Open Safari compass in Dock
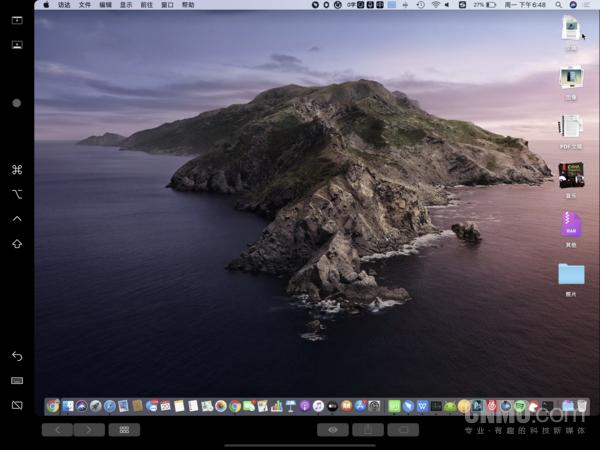The width and height of the screenshot is (600, 450). (x=110, y=406)
